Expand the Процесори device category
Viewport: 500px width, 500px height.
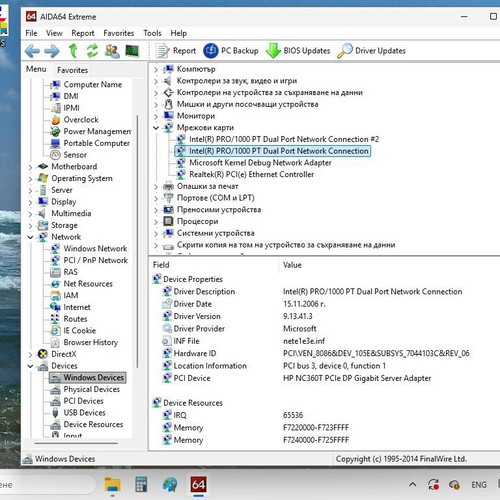pyautogui.click(x=156, y=222)
